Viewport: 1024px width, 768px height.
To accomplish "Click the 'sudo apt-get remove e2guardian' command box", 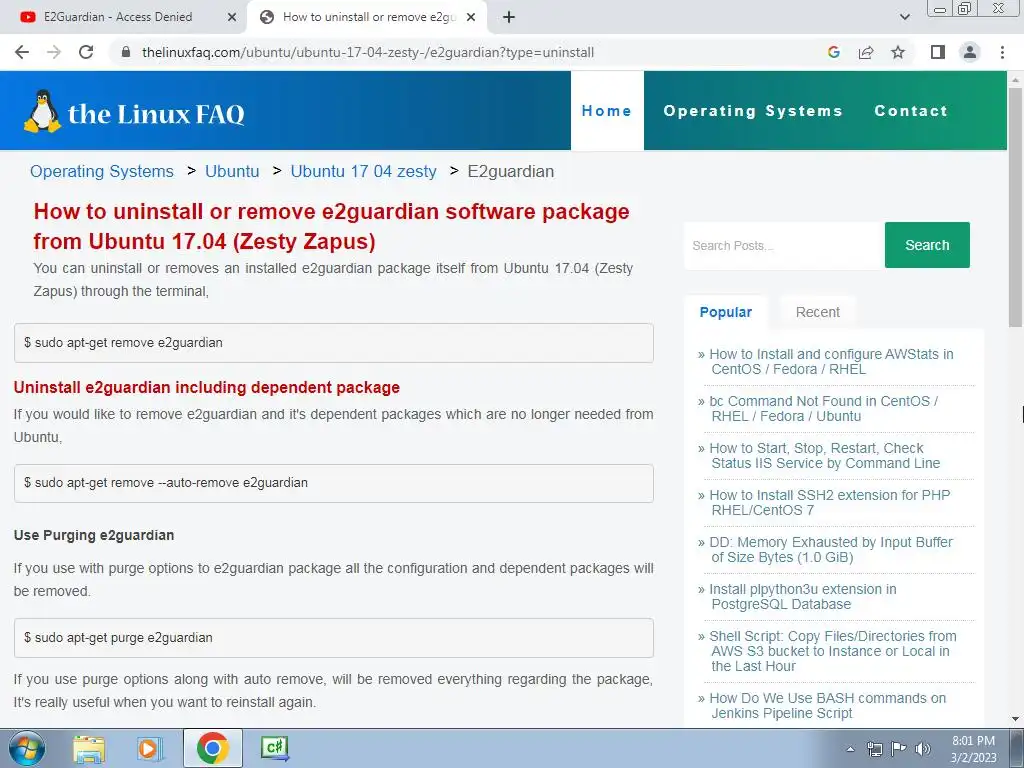I will pos(334,343).
